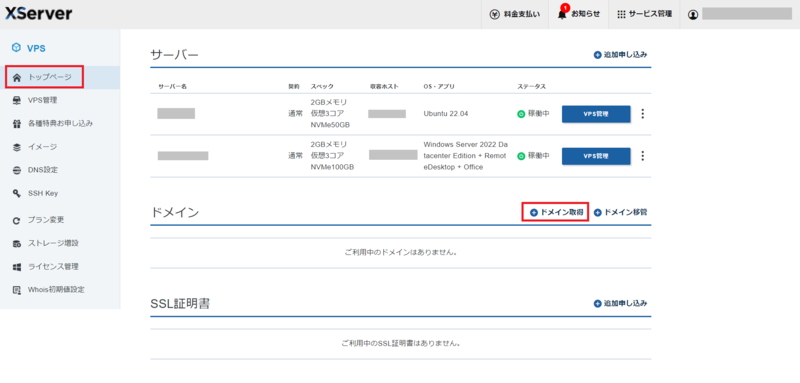Open the 料金支払い payment page
Viewport: 800px width, 383px height.
pos(515,14)
